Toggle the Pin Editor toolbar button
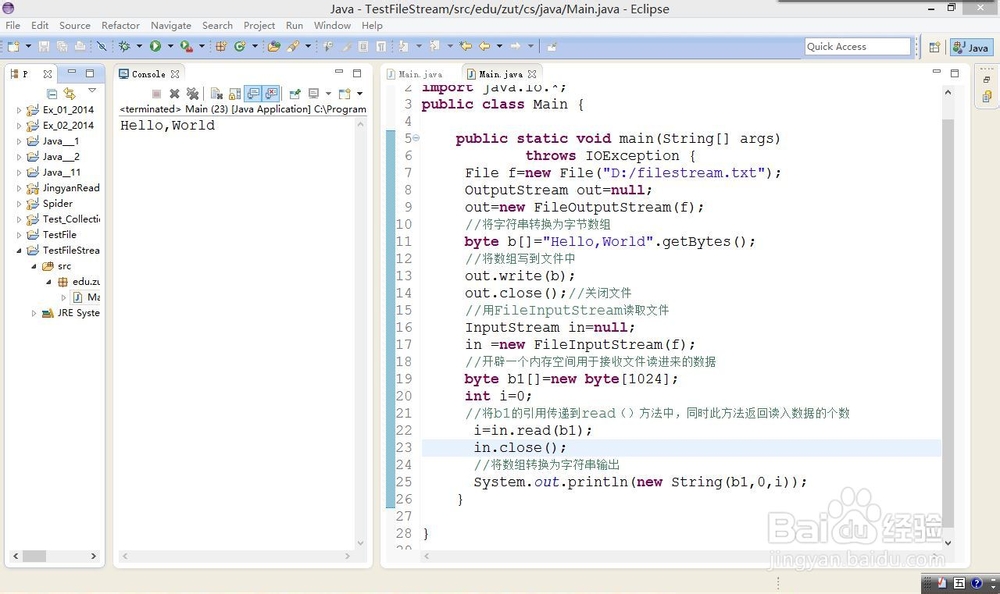1000x594 pixels. [x=552, y=46]
